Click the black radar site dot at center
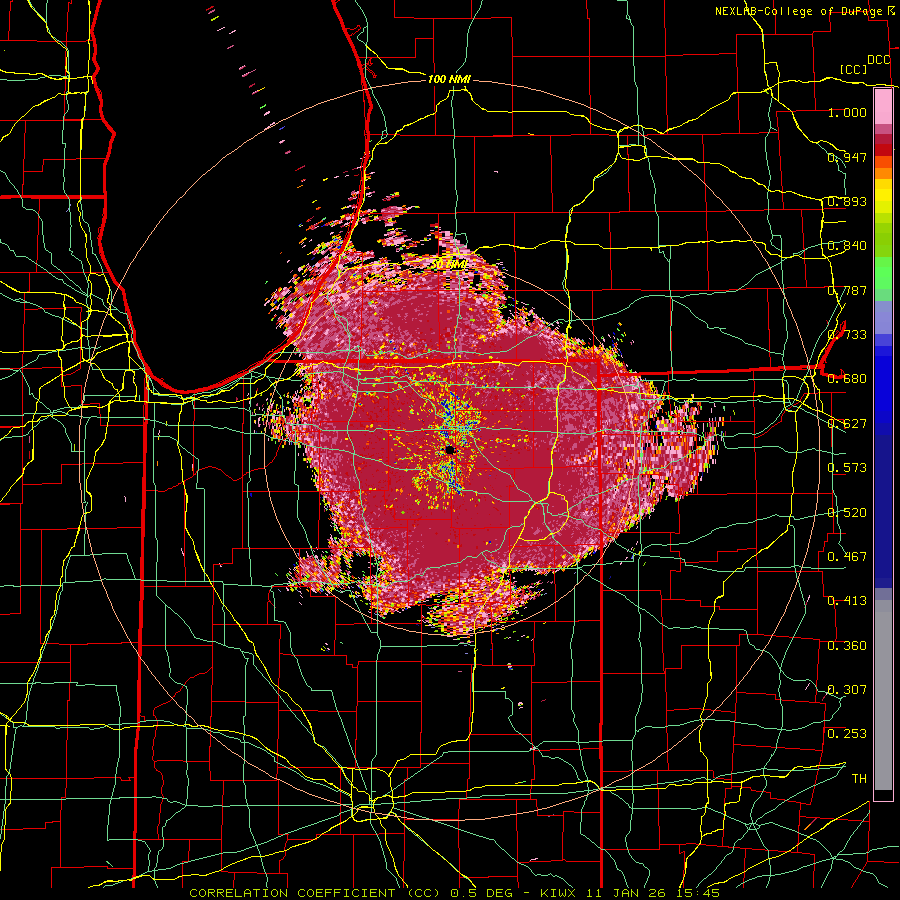Viewport: 900px width, 900px height. tap(450, 451)
